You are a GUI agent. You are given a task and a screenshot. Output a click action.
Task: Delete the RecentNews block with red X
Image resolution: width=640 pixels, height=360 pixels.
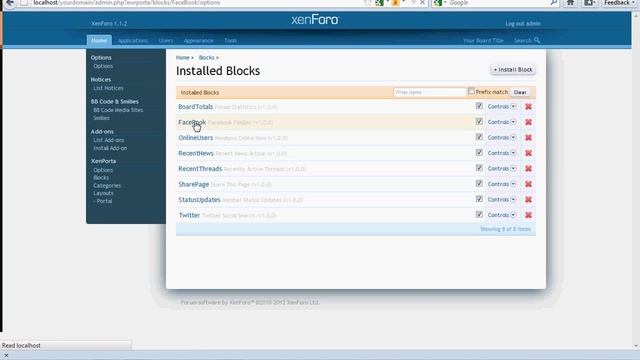click(x=528, y=153)
